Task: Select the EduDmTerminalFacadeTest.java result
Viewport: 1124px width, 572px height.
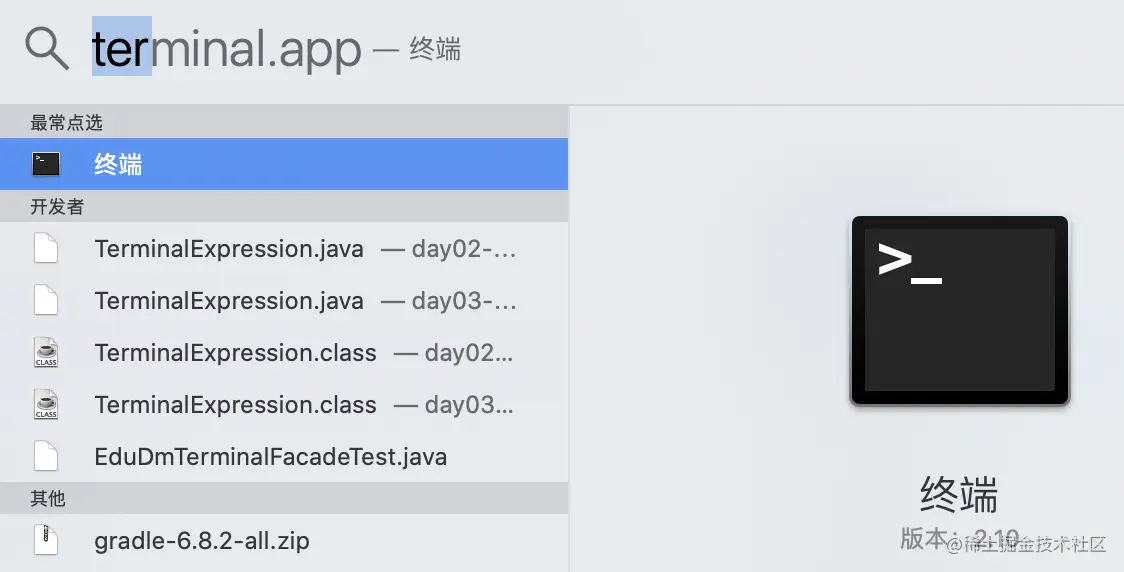Action: [x=270, y=457]
